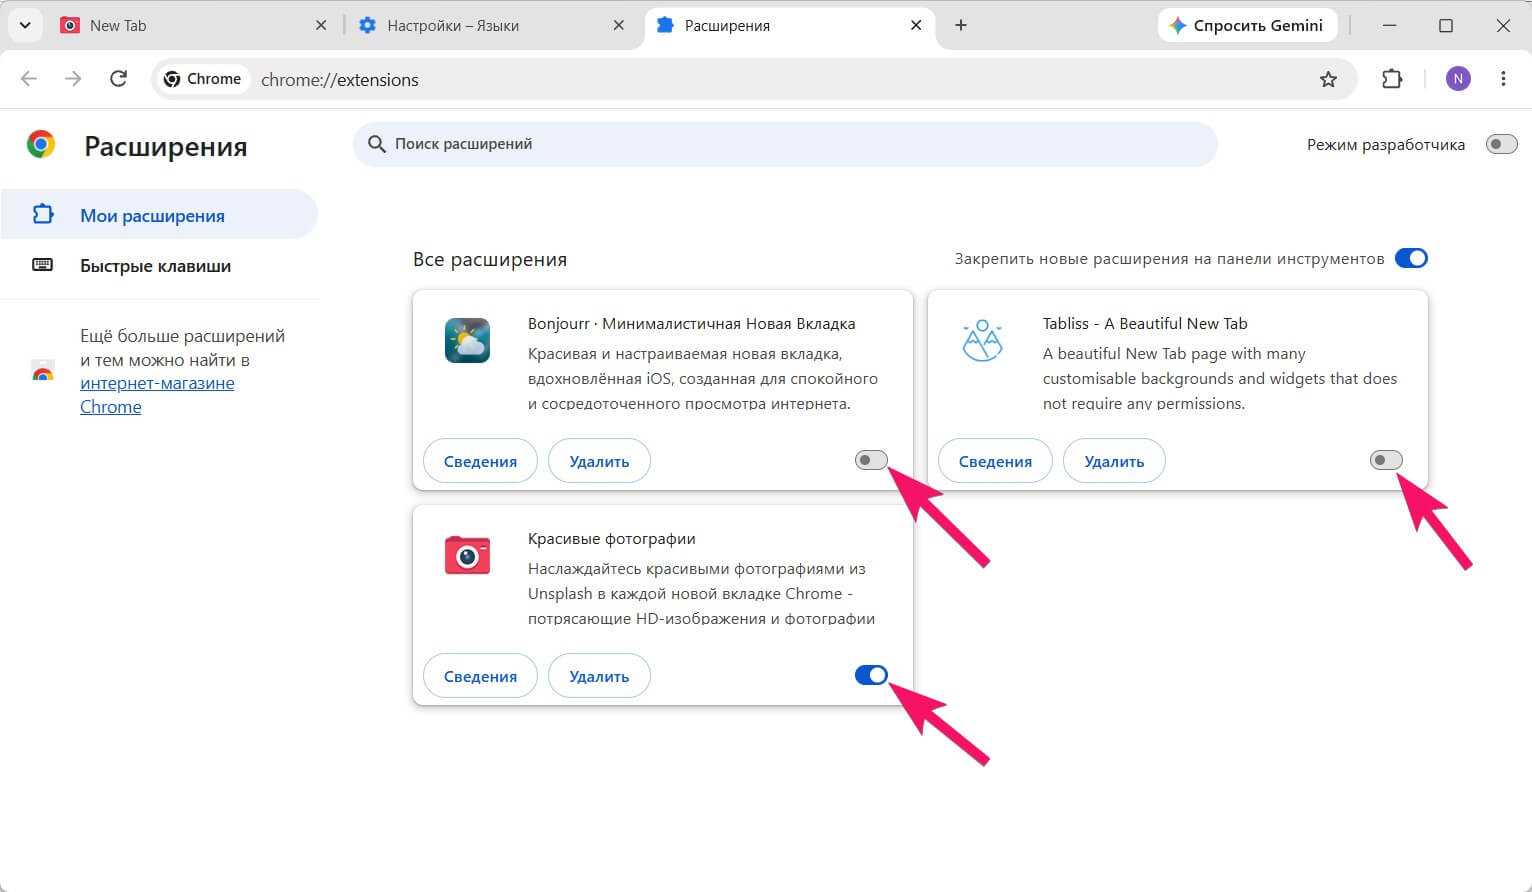Click the back navigation arrow
Viewport: 1532px width, 892px height.
(x=29, y=79)
